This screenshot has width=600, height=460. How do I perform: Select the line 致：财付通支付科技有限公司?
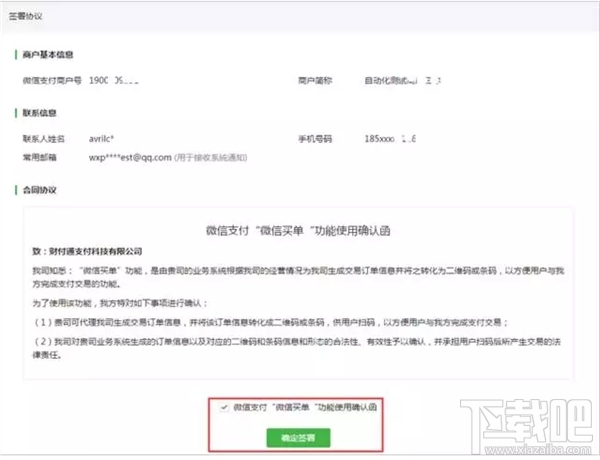point(87,251)
